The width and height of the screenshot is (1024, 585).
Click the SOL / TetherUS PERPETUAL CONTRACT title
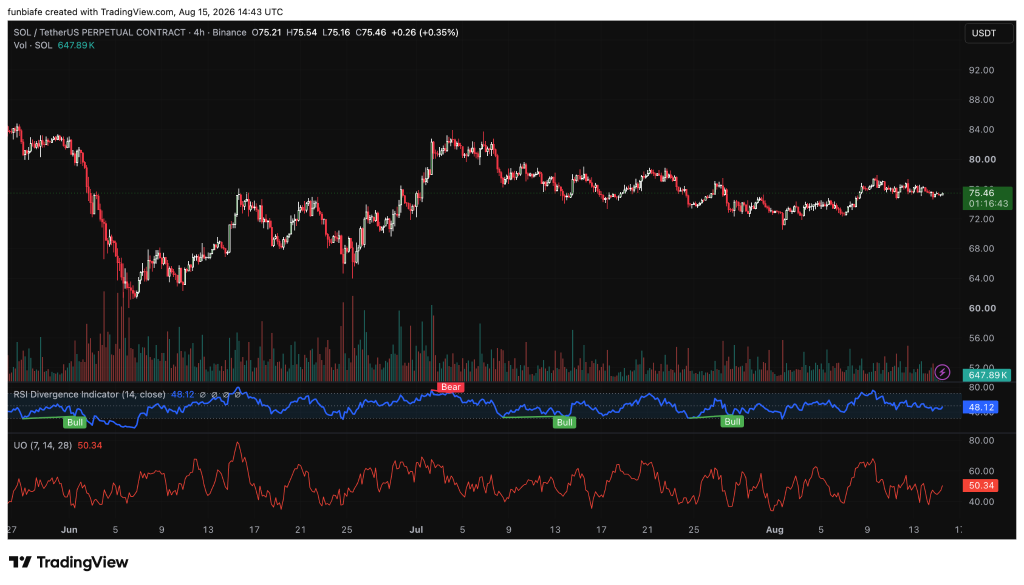point(99,32)
